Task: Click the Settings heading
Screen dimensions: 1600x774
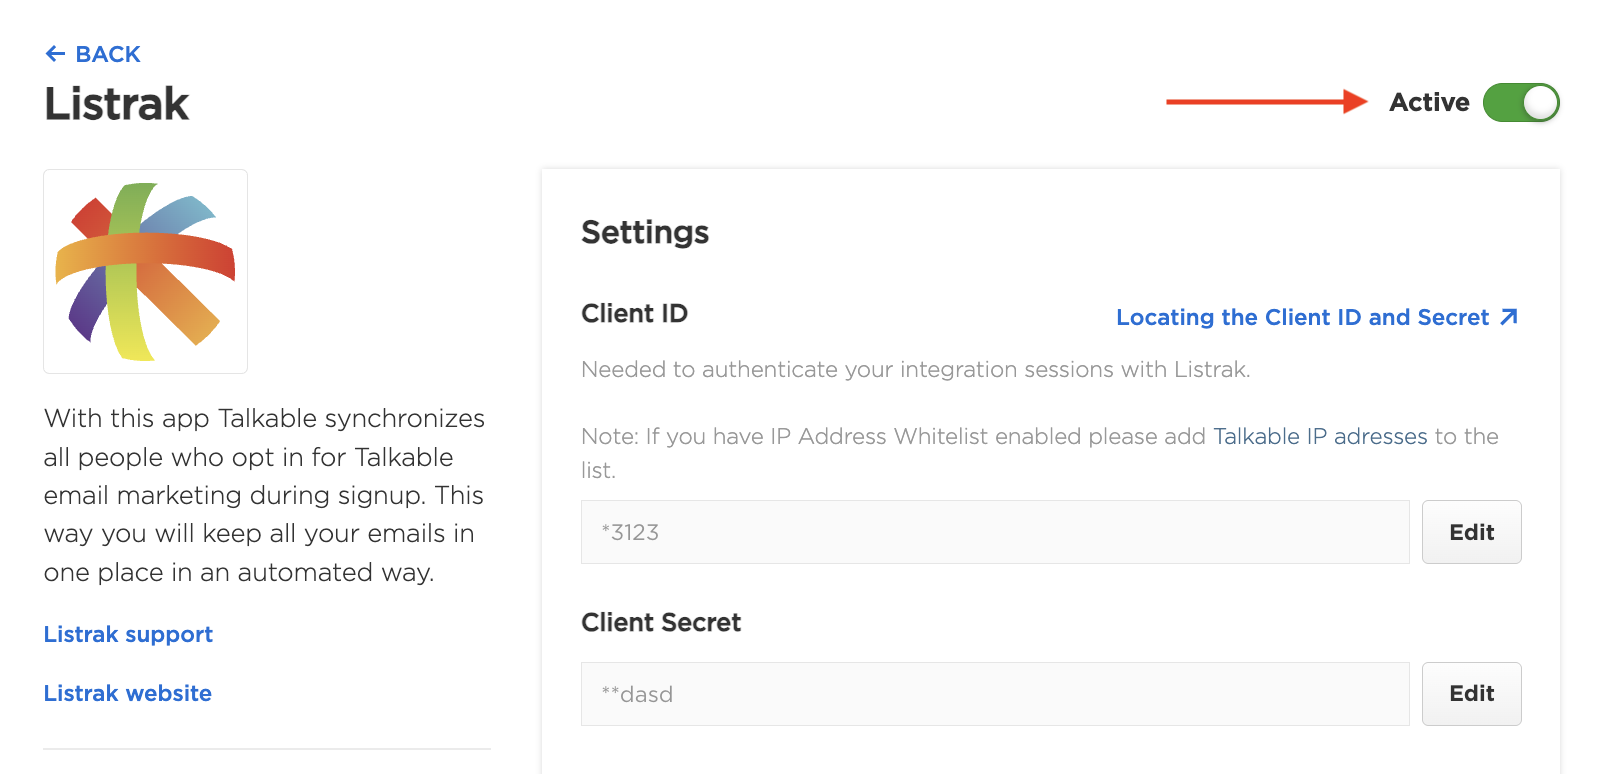Action: click(x=645, y=232)
